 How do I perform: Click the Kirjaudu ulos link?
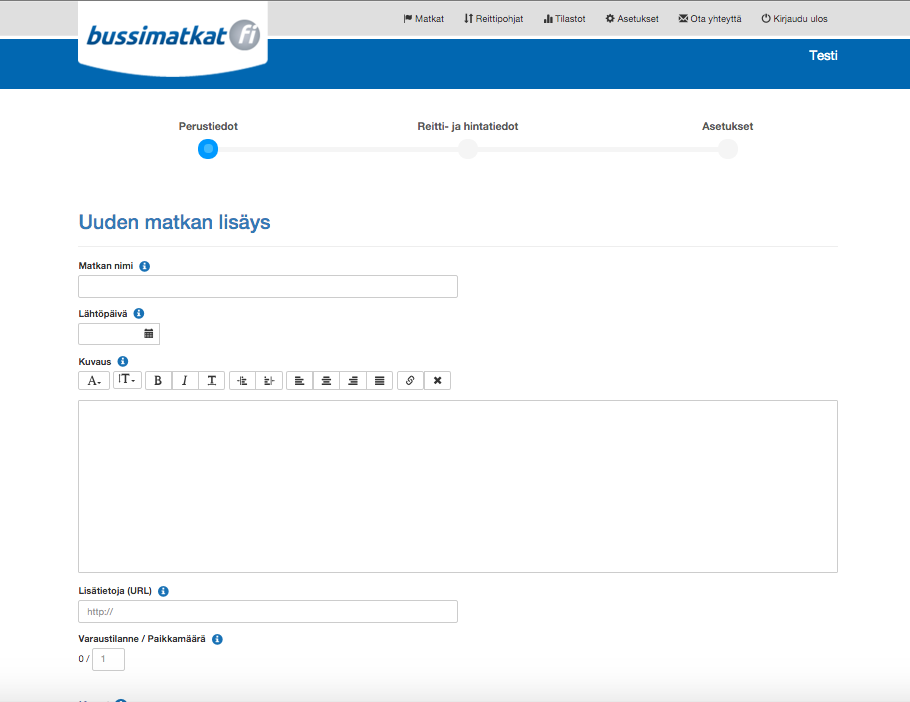tap(794, 19)
